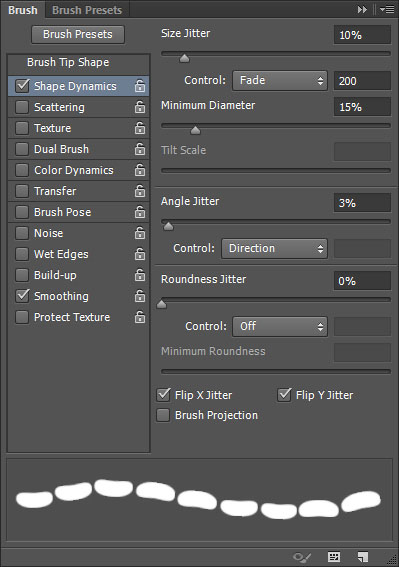Click the lock icon next to Texture

coord(140,128)
